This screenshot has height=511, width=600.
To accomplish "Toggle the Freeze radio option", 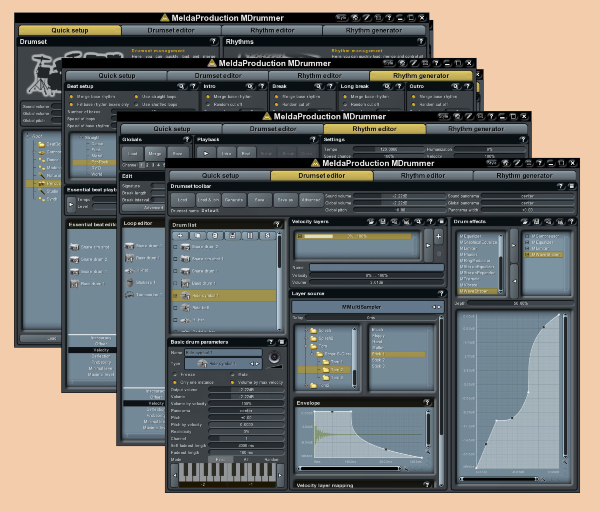I will tap(175, 374).
